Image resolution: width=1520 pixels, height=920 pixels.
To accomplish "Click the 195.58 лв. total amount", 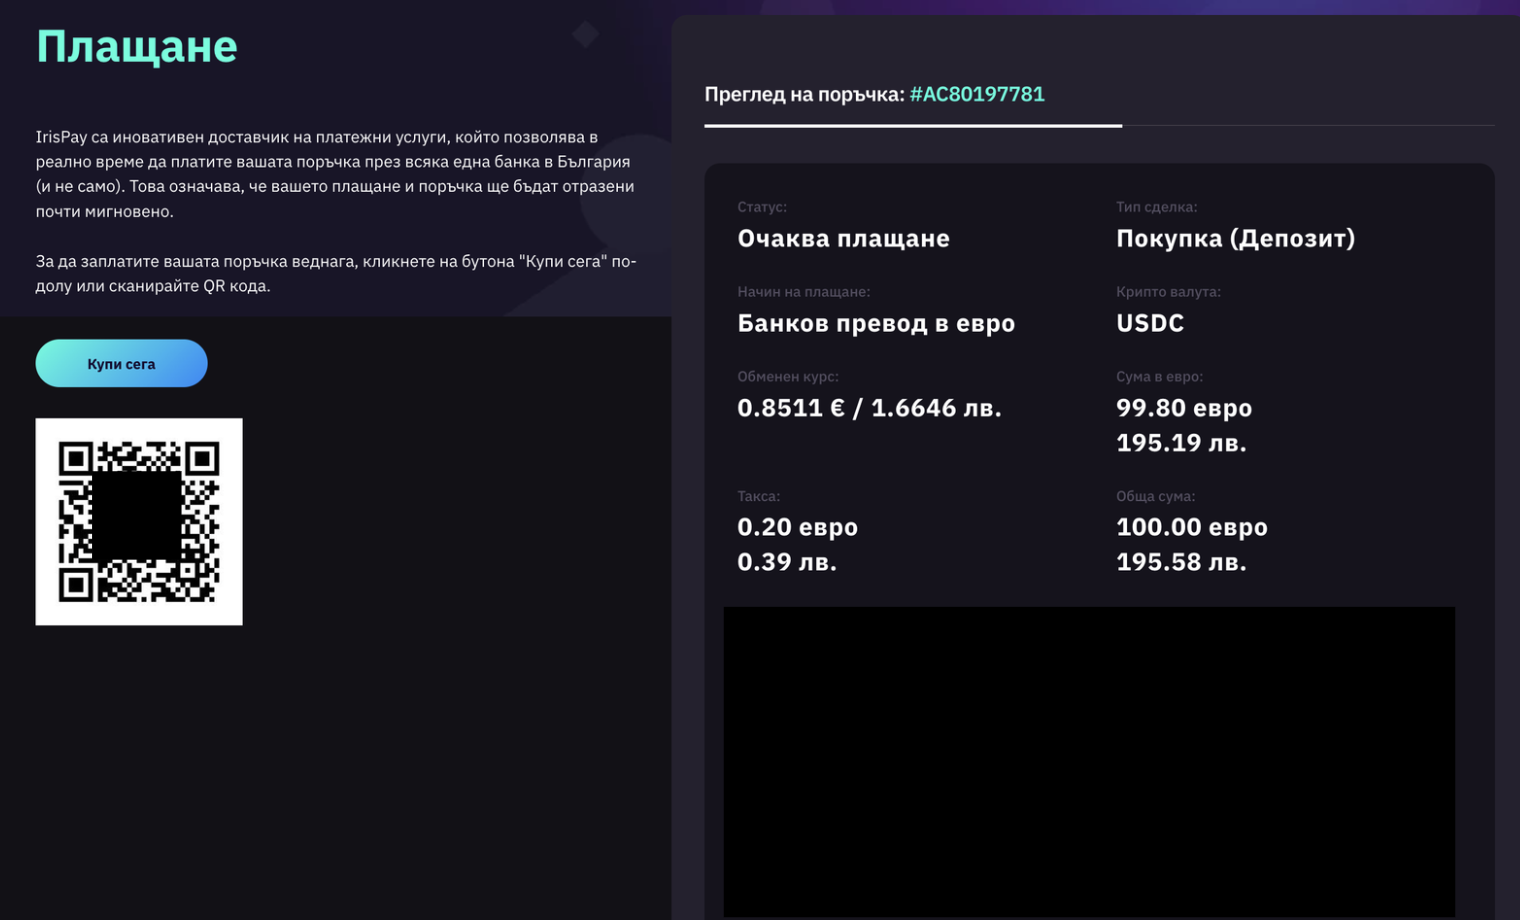I will [1181, 562].
